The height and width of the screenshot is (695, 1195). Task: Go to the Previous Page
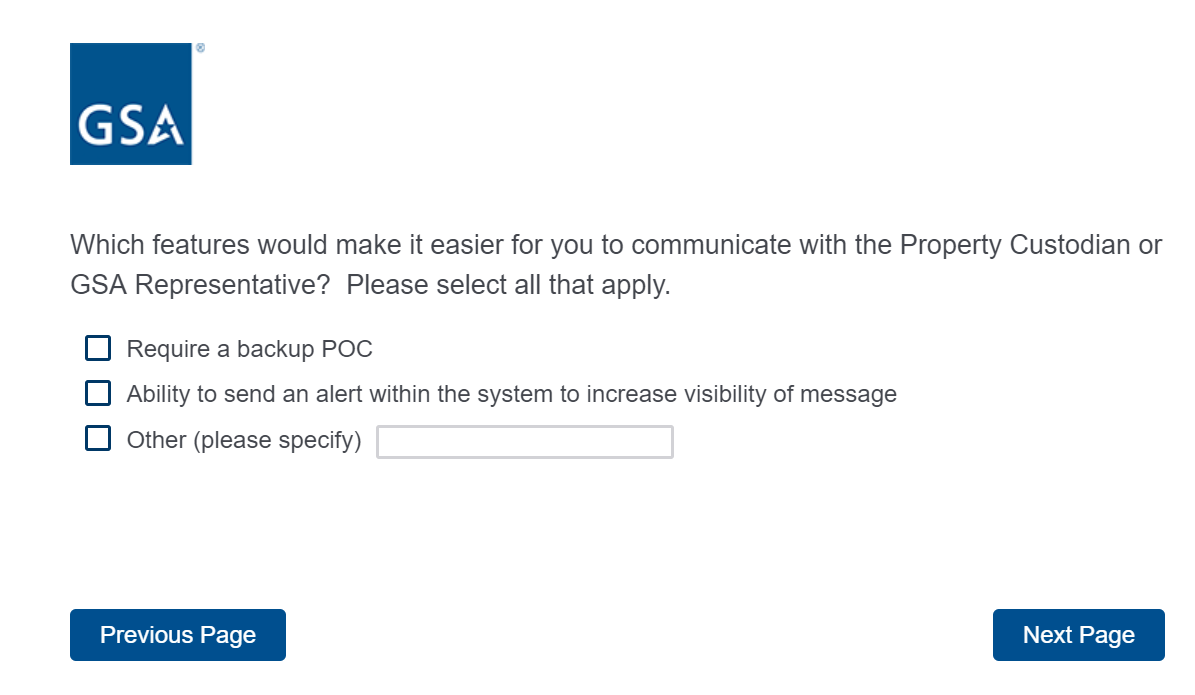(178, 635)
